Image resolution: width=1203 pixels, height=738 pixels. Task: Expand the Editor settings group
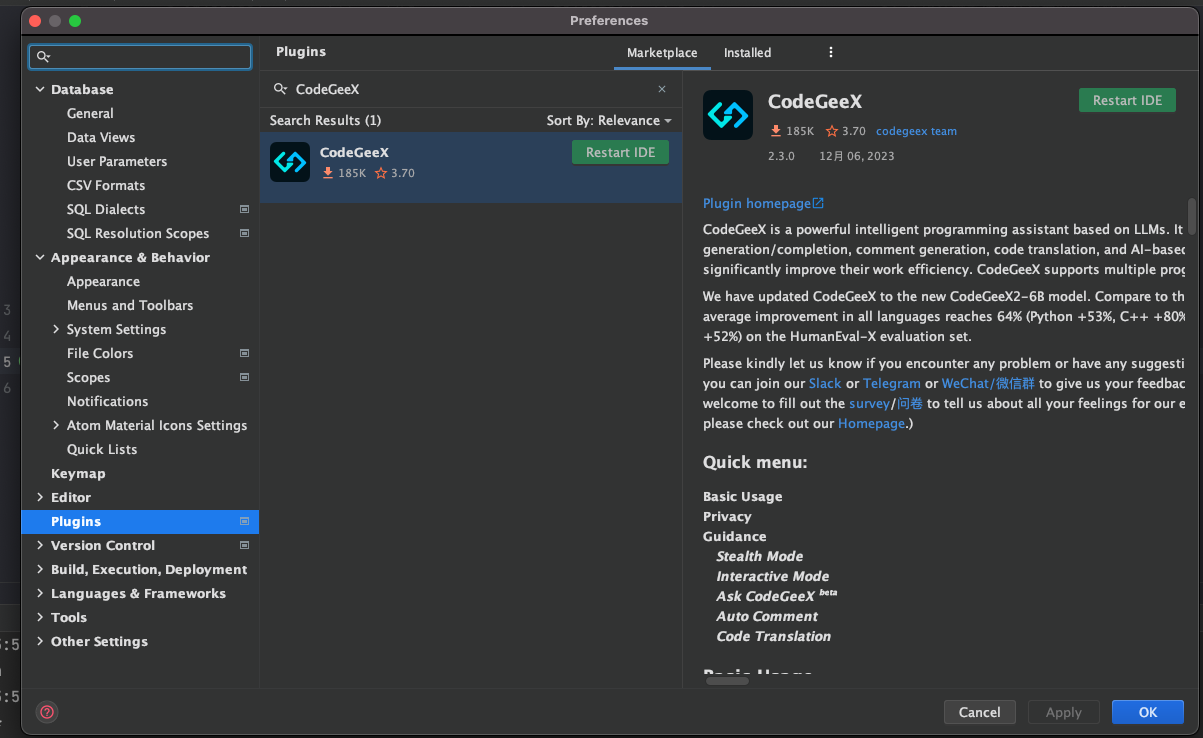(40, 497)
